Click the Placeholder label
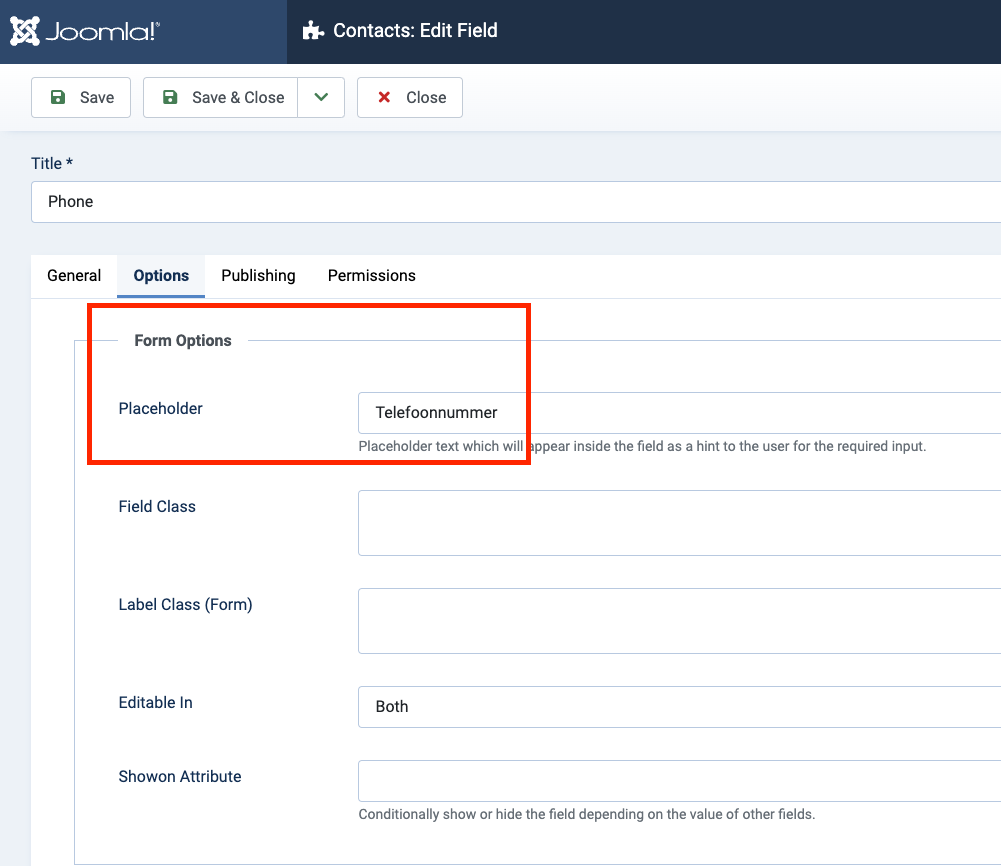 pos(160,409)
